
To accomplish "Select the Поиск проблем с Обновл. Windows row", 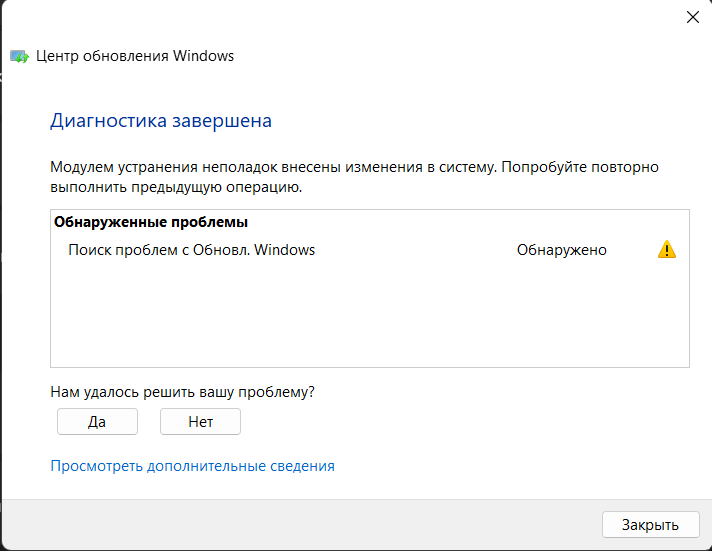I will (370, 250).
